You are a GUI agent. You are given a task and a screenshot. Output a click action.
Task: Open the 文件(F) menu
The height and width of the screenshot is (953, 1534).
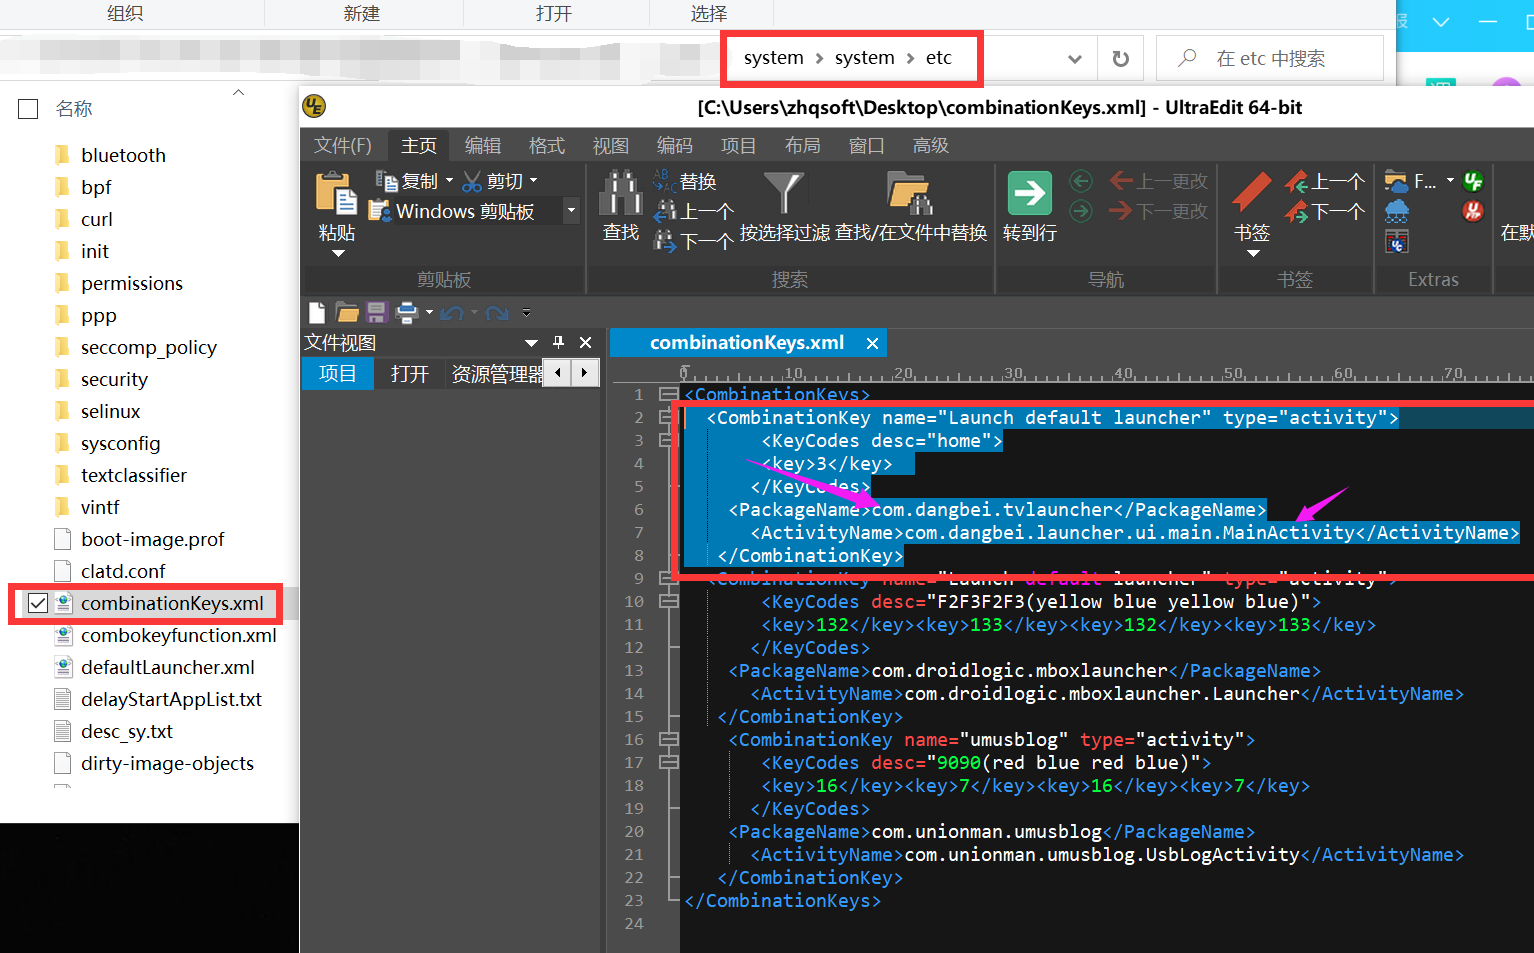tap(343, 146)
